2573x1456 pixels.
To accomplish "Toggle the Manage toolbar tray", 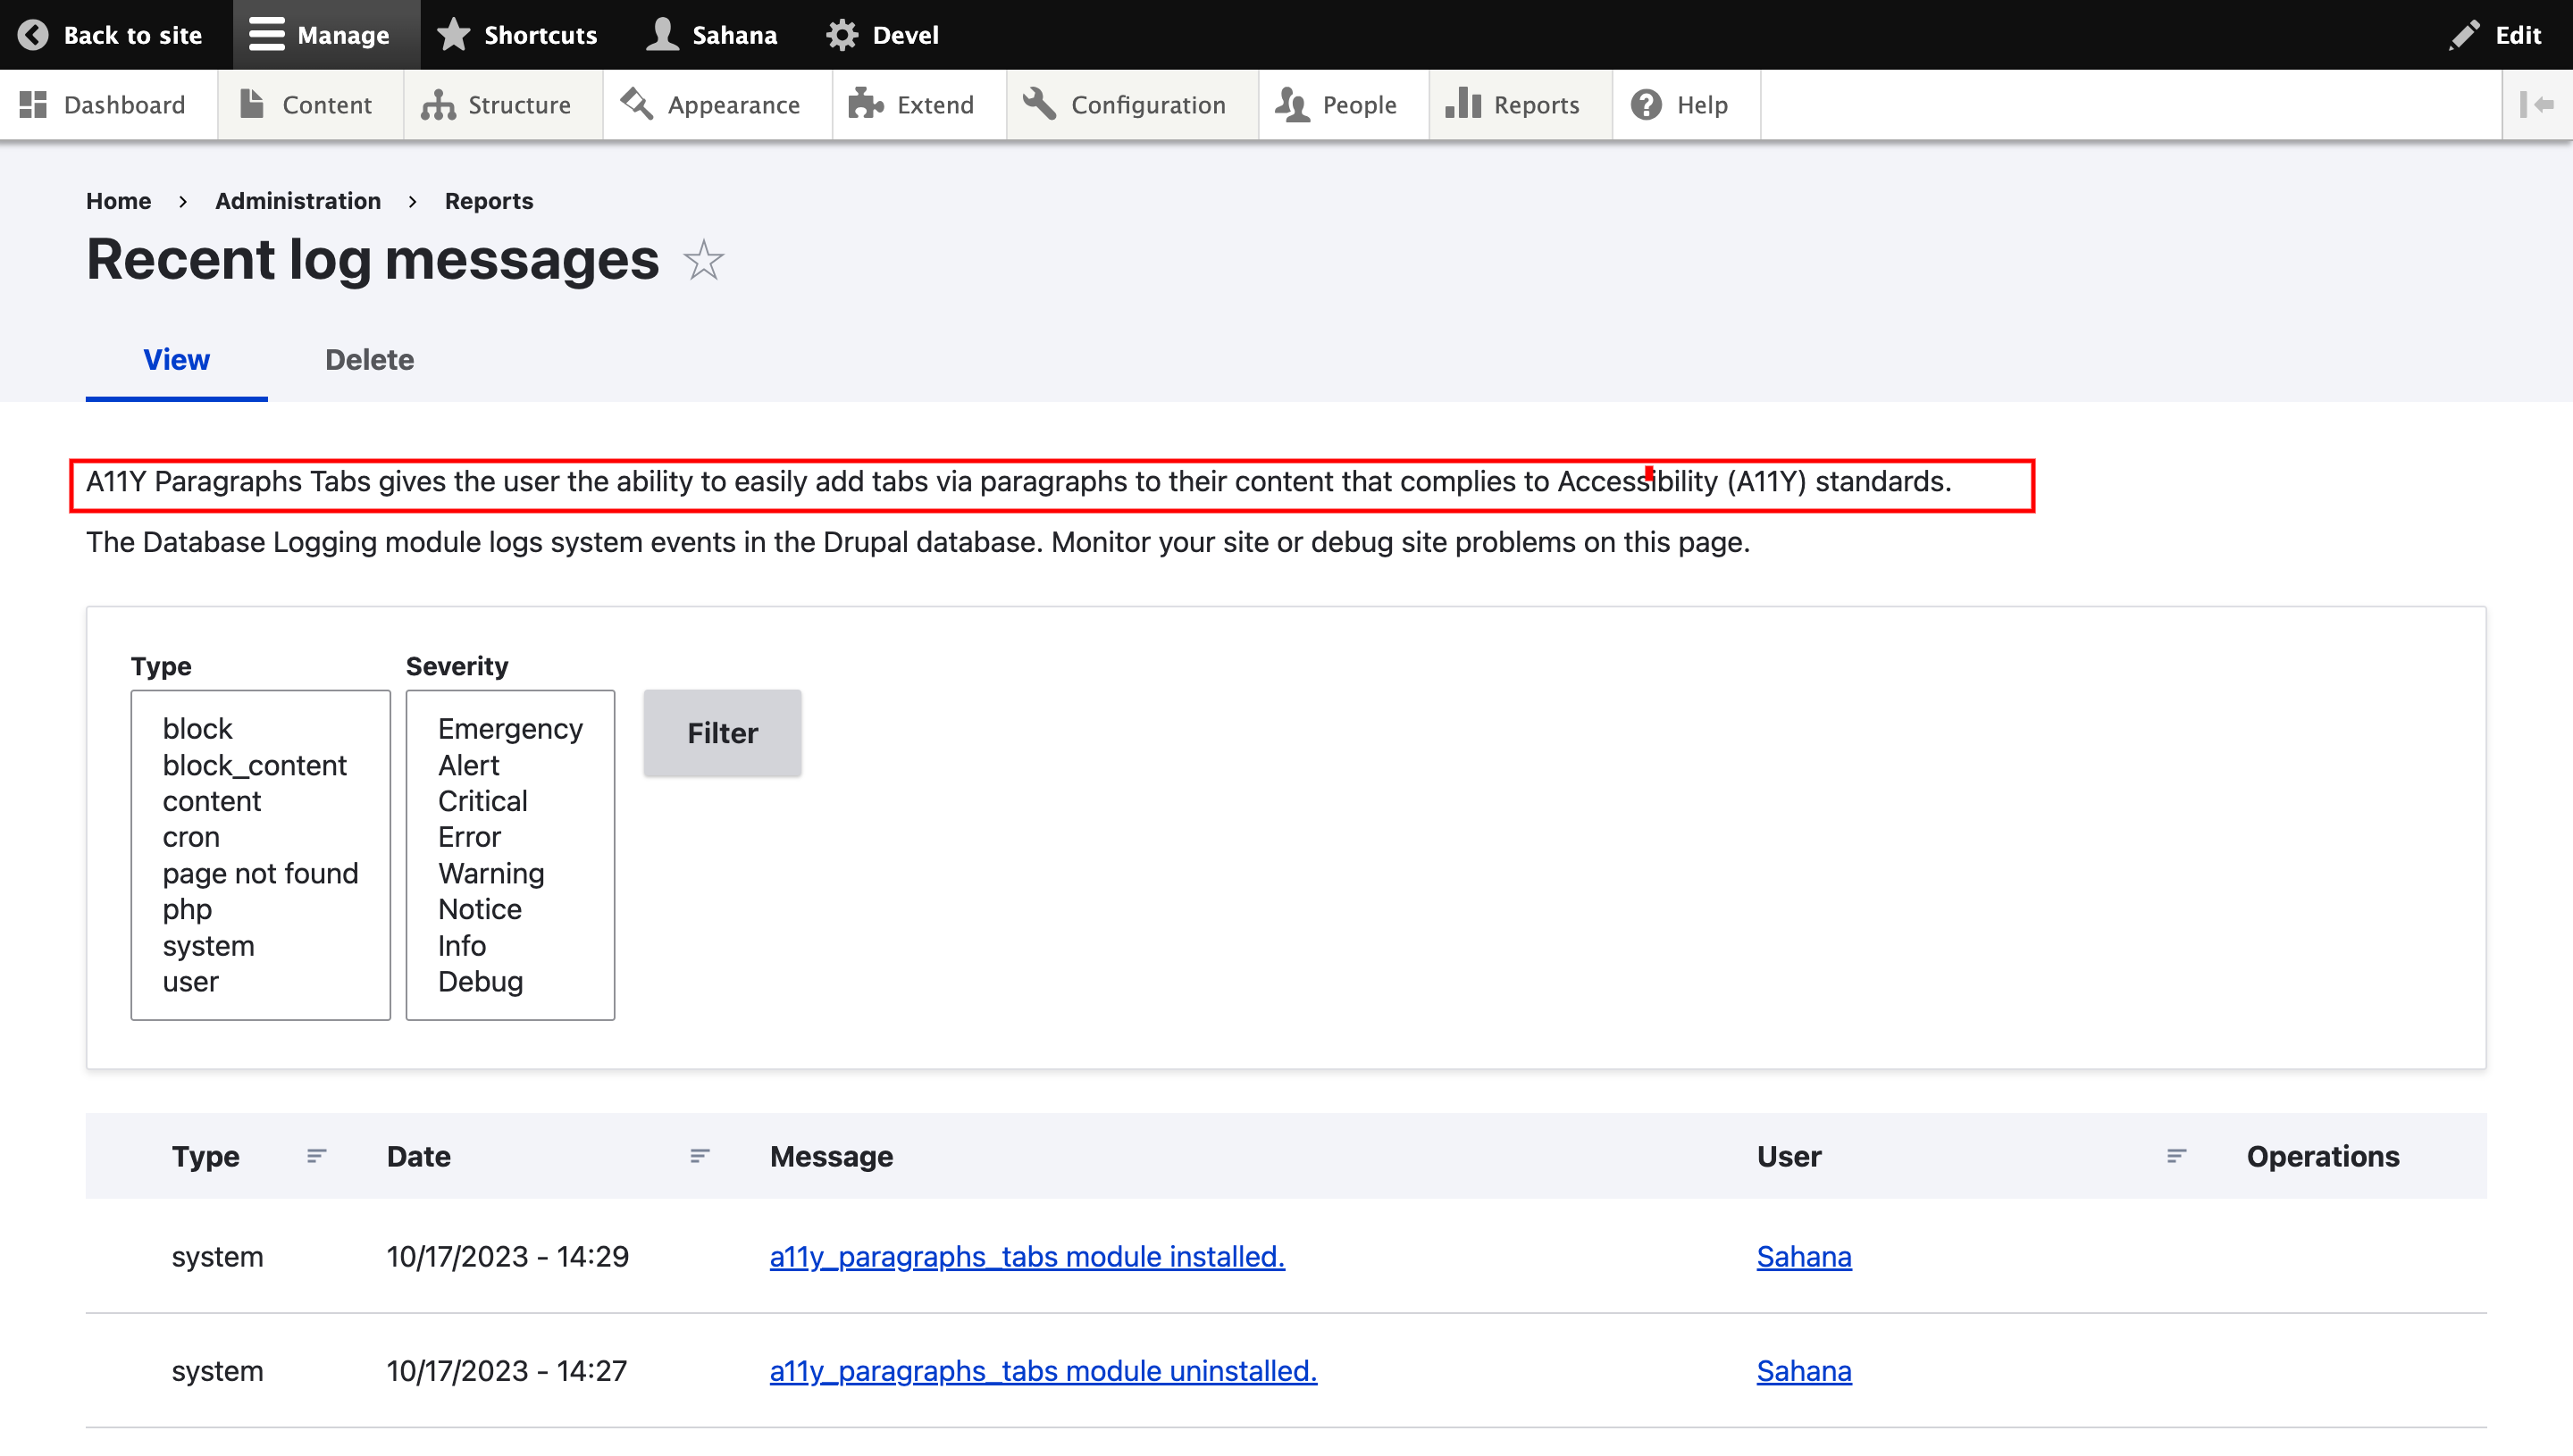I will click(319, 35).
